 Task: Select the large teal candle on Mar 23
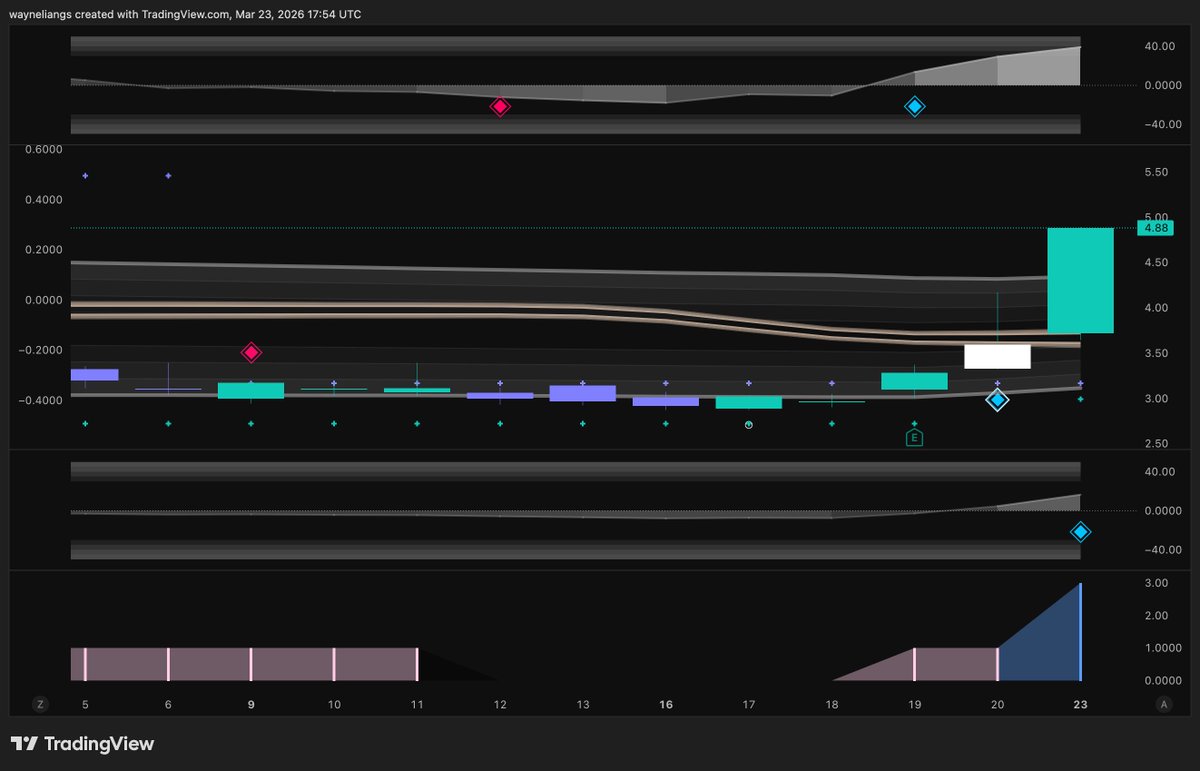click(x=1080, y=280)
